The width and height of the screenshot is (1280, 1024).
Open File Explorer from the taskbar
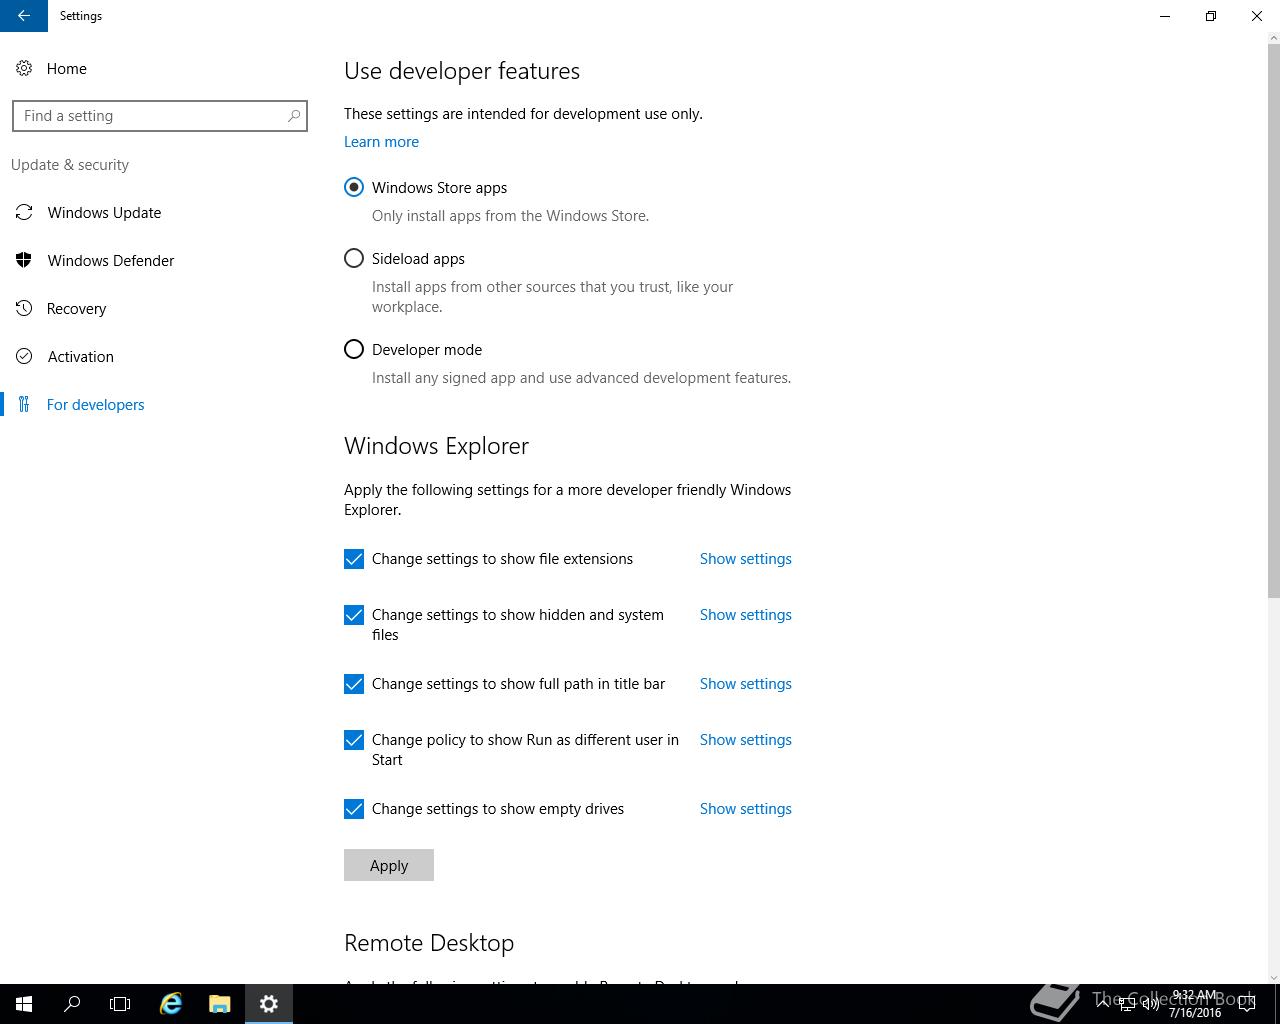click(x=220, y=1004)
